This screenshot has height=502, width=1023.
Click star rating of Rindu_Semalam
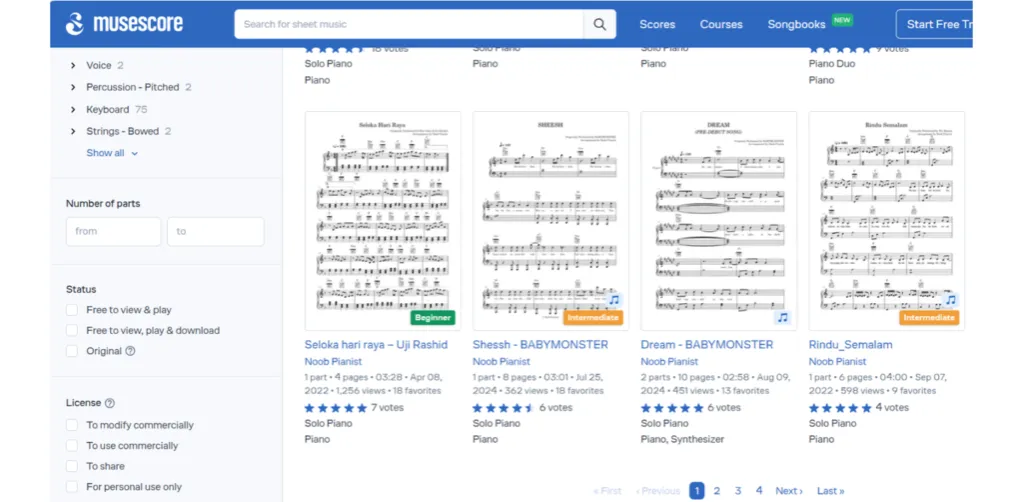840,408
